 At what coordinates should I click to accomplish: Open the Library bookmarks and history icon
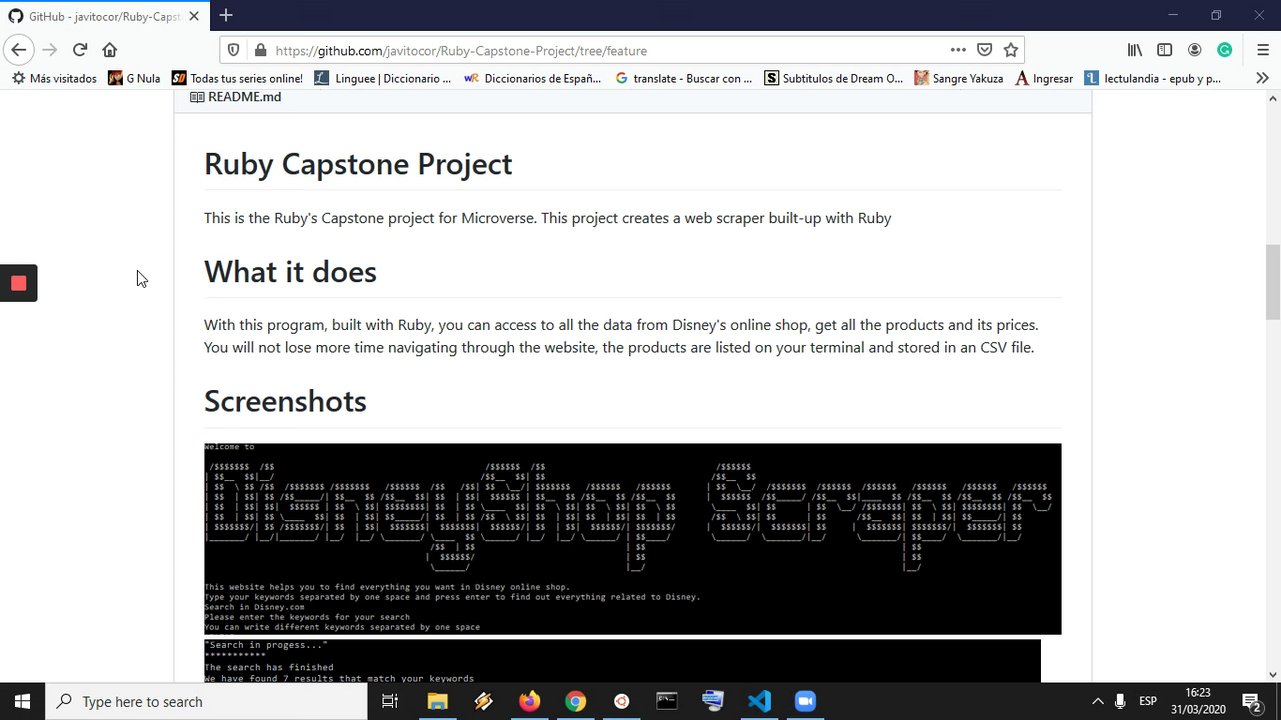click(x=1135, y=50)
